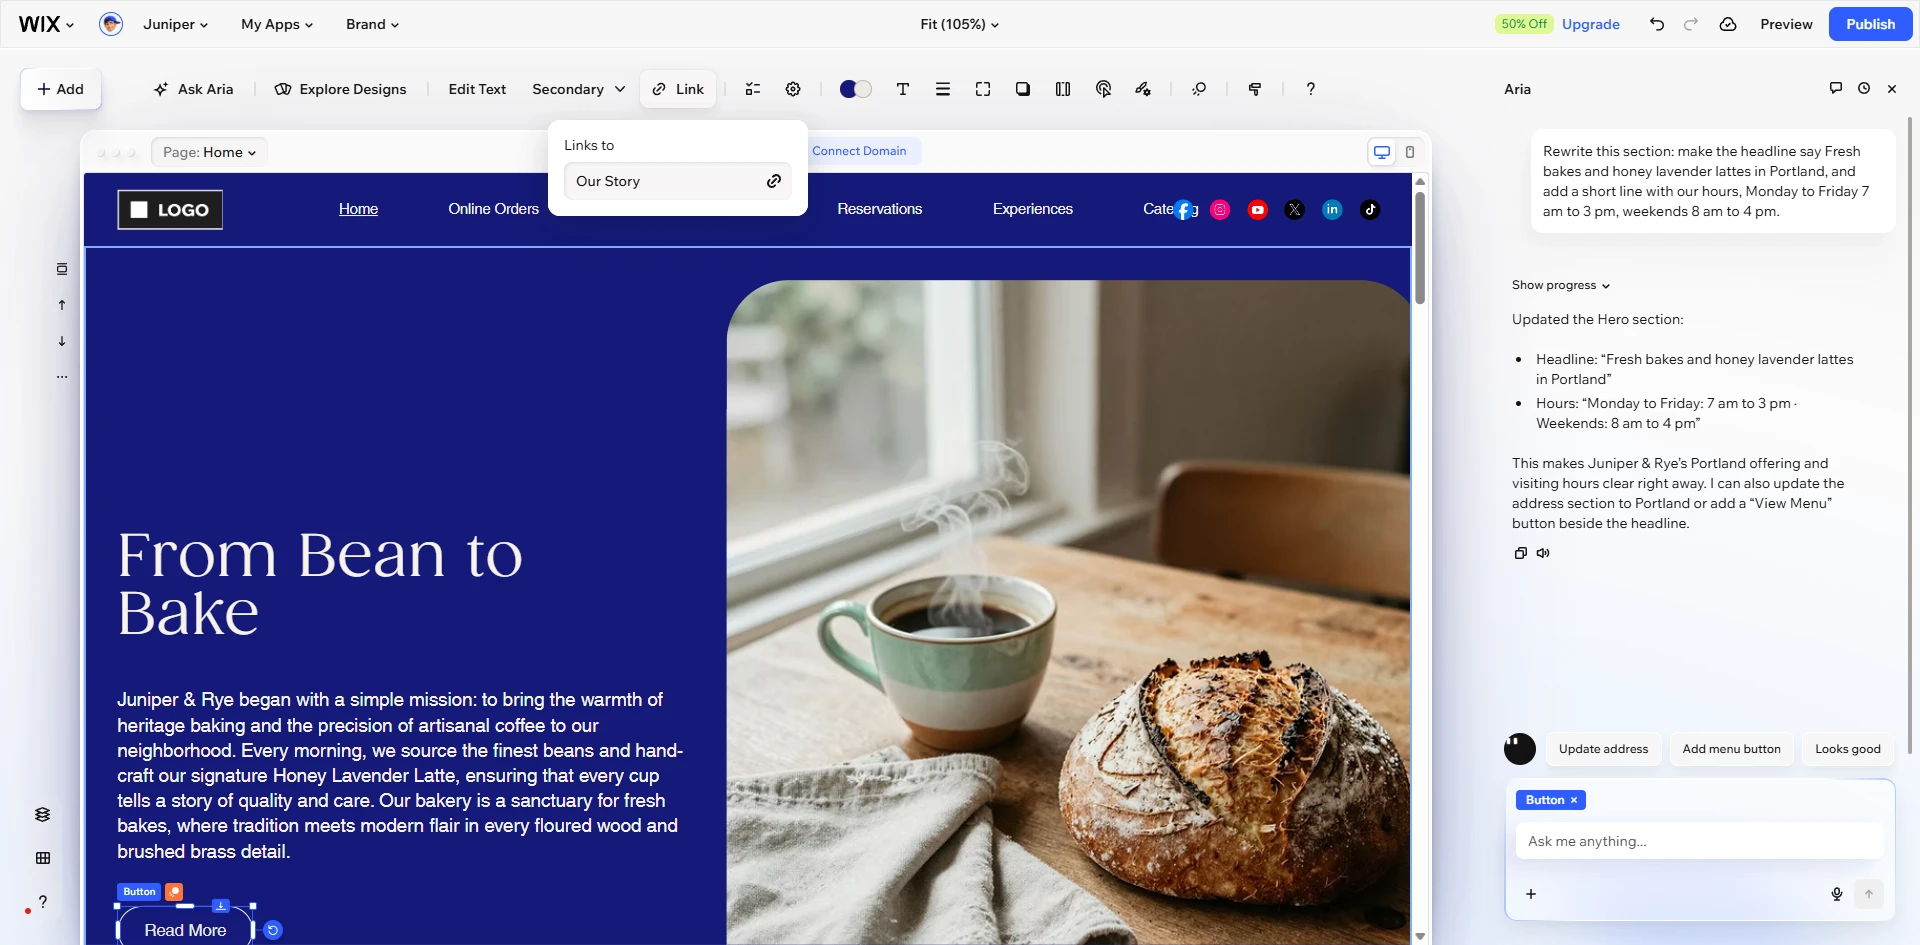
Task: Open the advanced design brush-gear icon
Action: (x=1143, y=89)
